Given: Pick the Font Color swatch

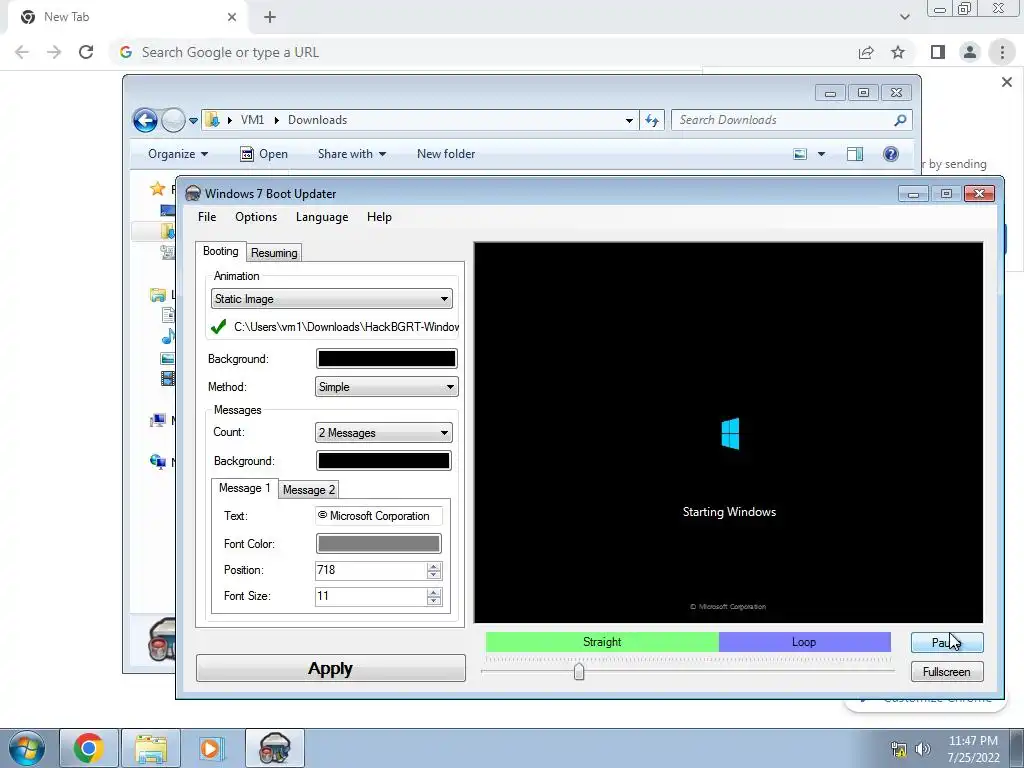Looking at the screenshot, I should pos(378,543).
